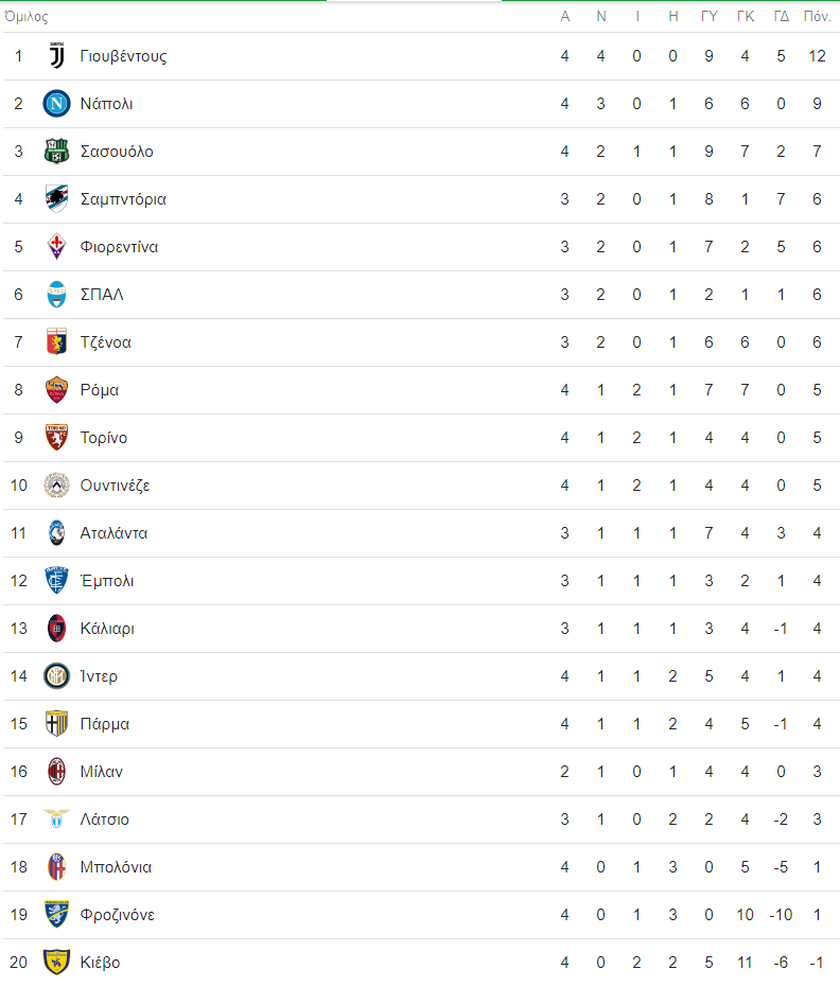Image resolution: width=840 pixels, height=987 pixels.
Task: Open the Γιουβέντους team link
Action: (123, 56)
